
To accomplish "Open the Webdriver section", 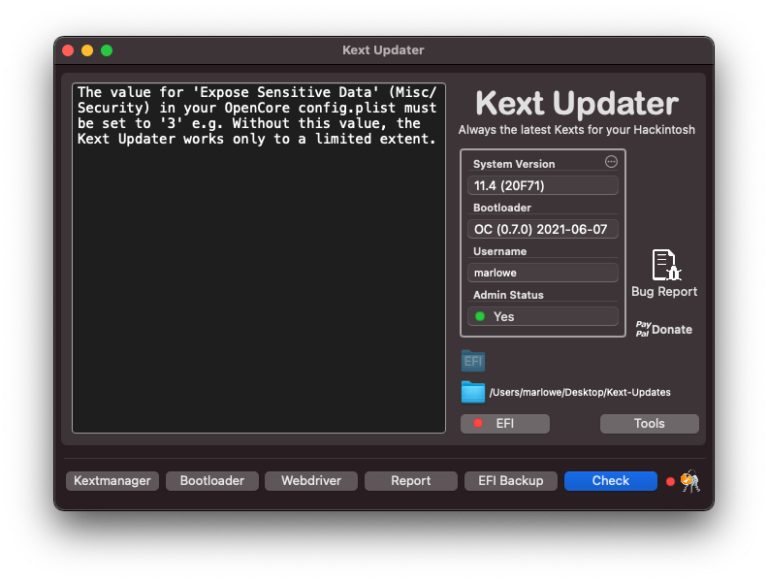I will (x=311, y=481).
